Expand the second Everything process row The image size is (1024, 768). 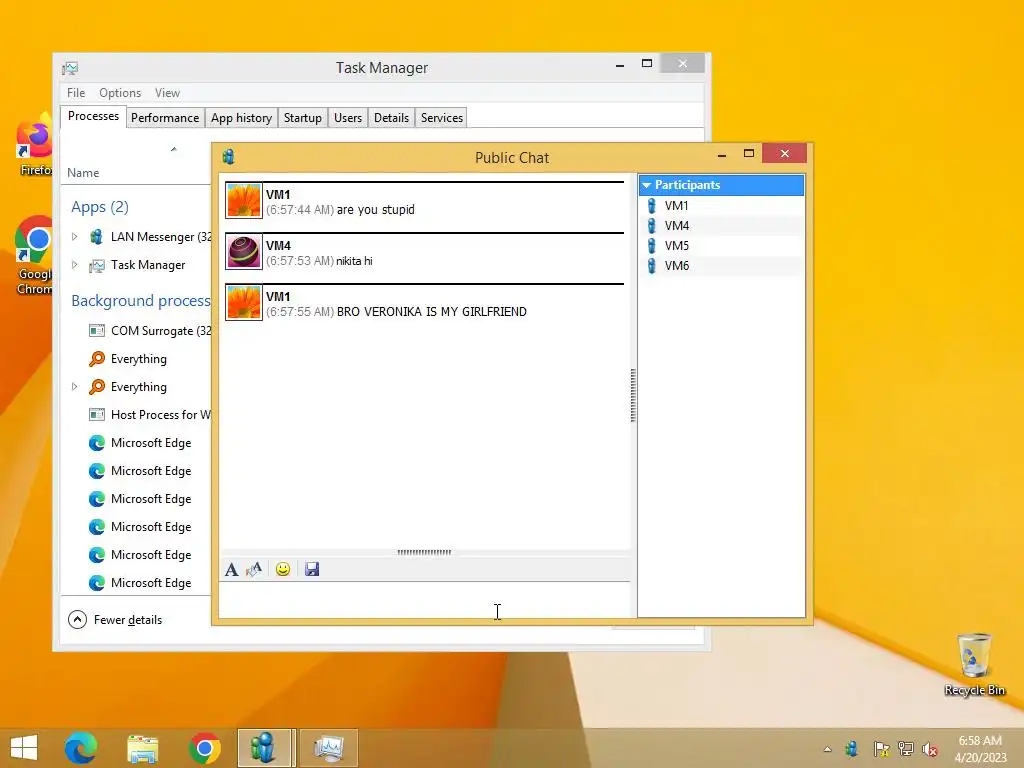point(74,387)
